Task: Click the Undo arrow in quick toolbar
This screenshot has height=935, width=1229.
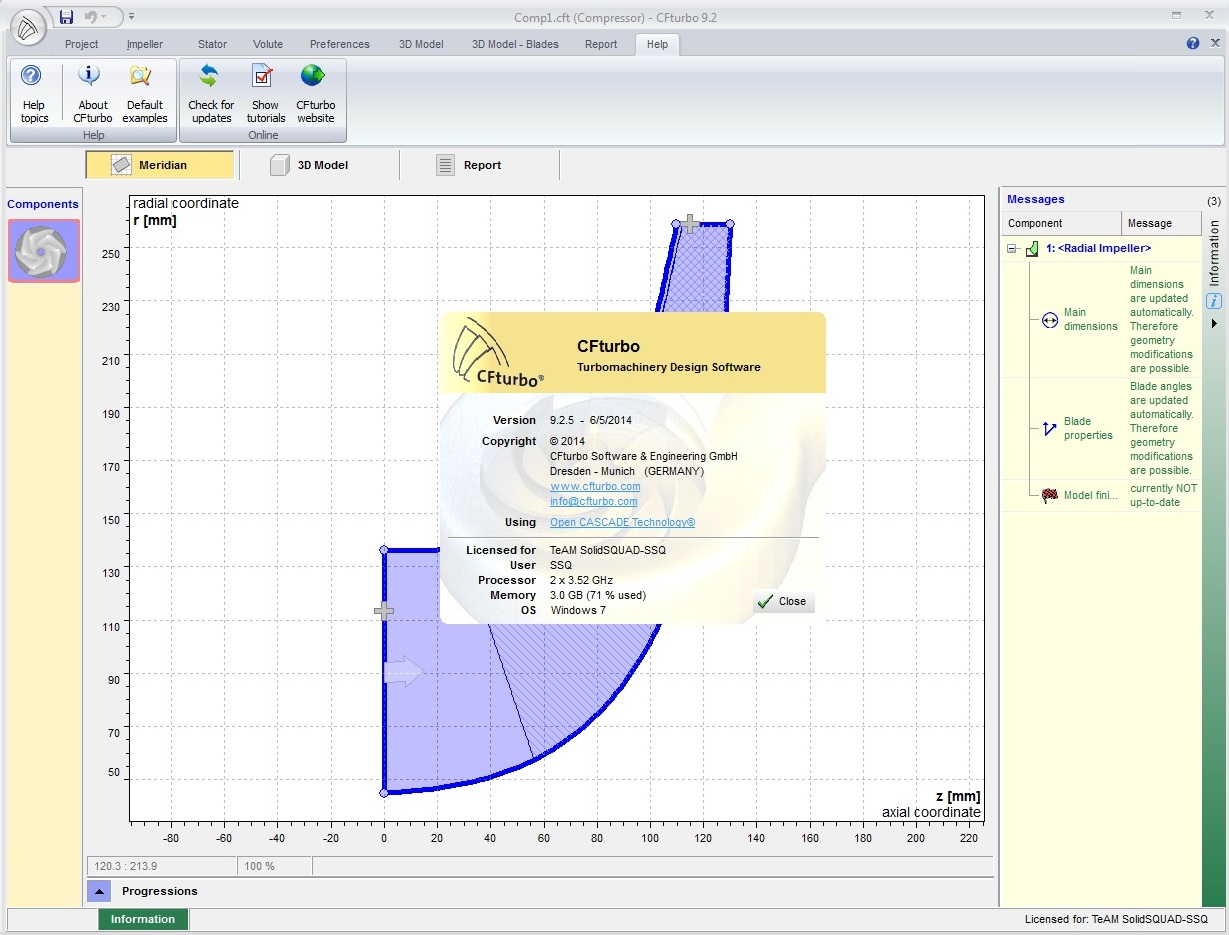Action: 92,17
